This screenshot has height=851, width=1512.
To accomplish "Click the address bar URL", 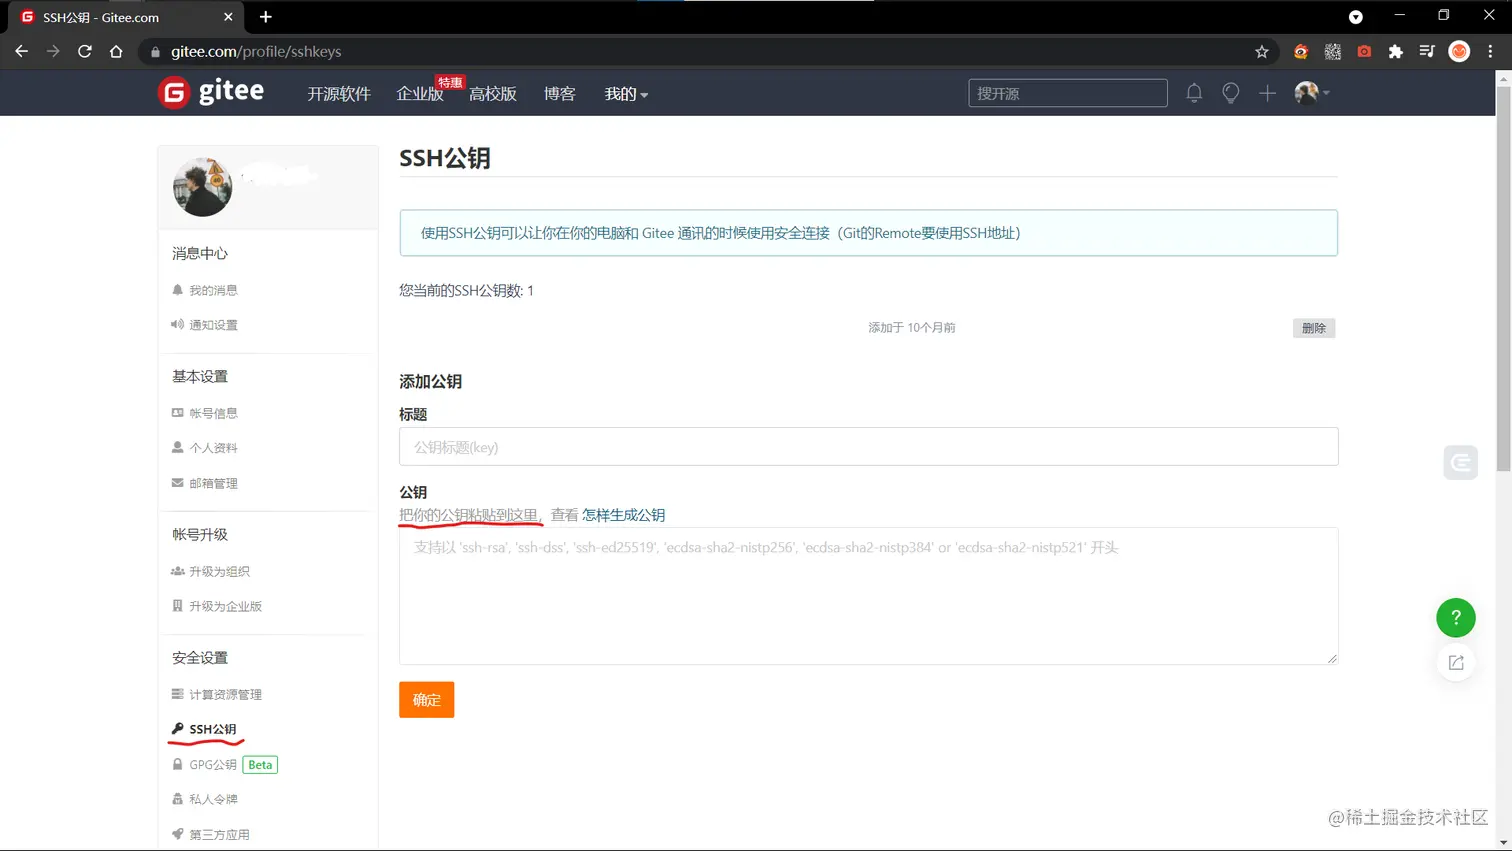I will point(256,51).
